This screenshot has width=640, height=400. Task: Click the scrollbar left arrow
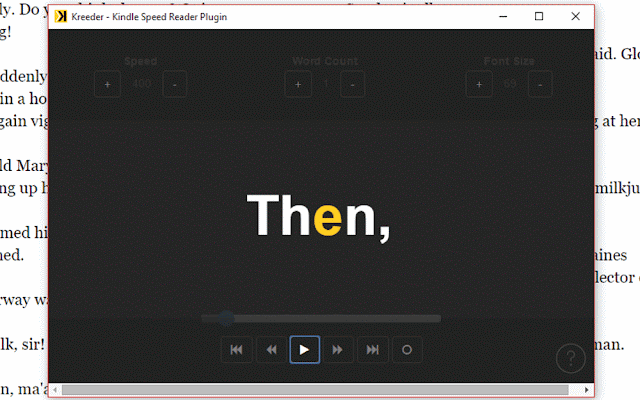55,389
